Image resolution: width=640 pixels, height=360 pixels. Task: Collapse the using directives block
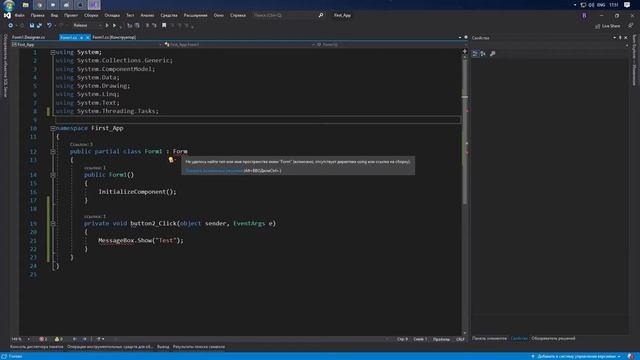click(53, 52)
